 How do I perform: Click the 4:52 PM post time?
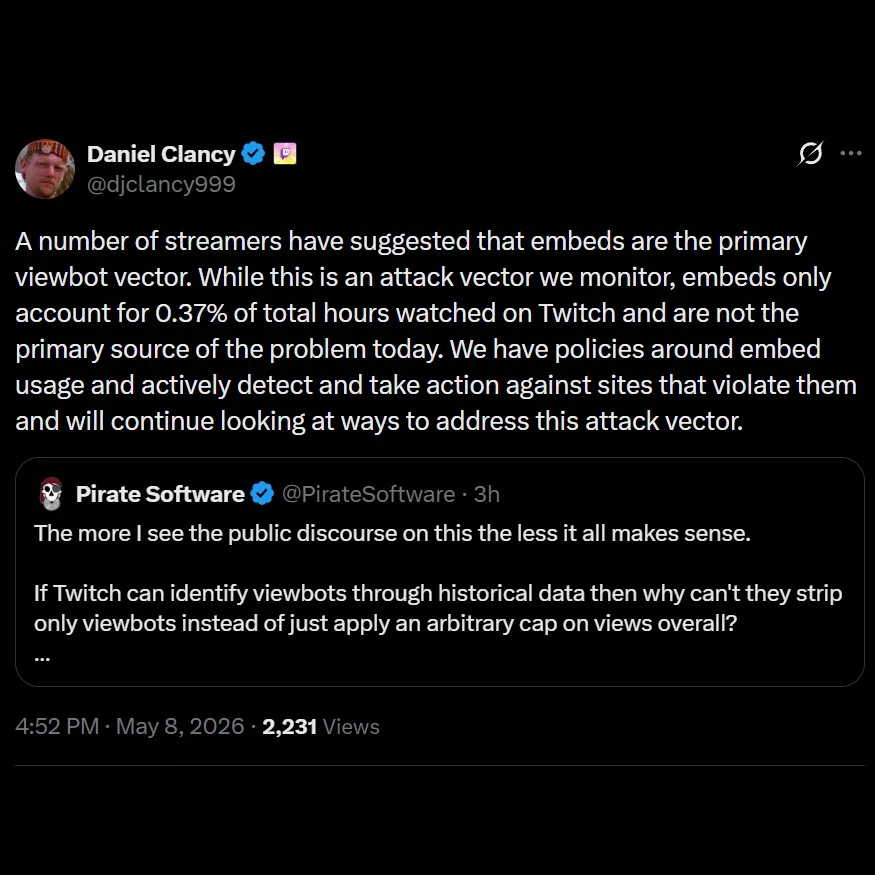pyautogui.click(x=57, y=727)
